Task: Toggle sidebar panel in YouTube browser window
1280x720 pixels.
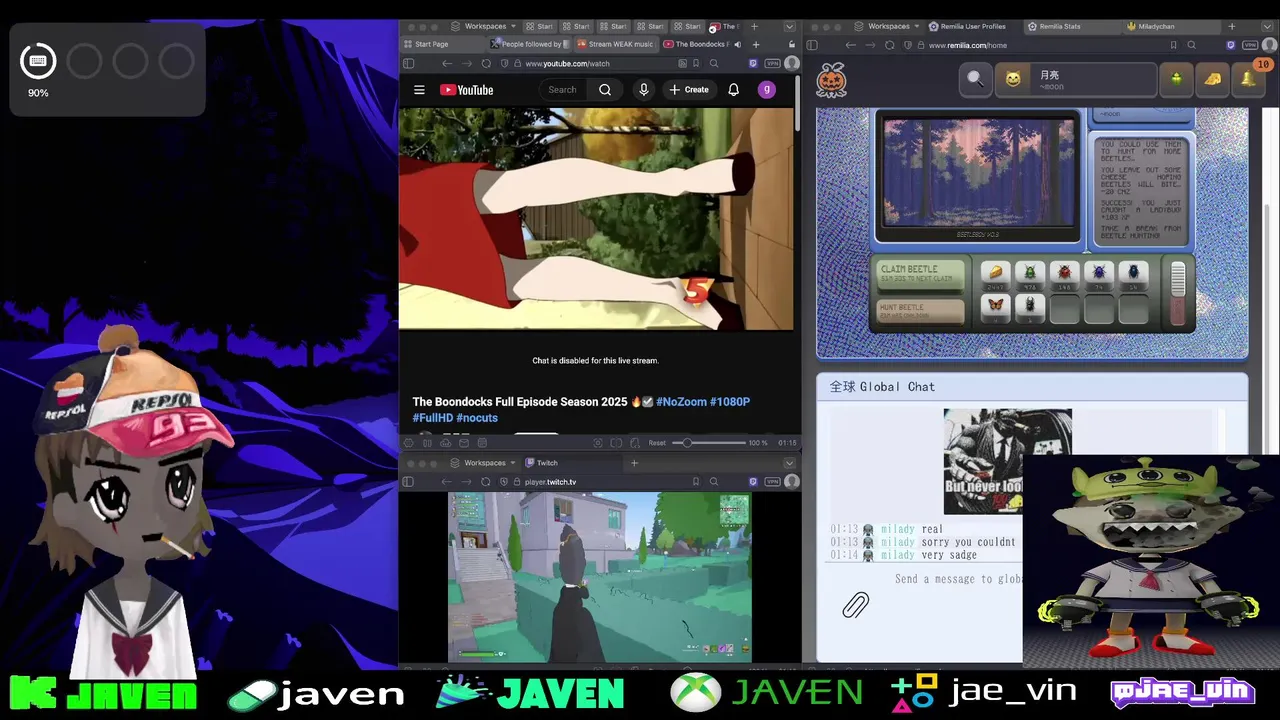Action: (408, 63)
